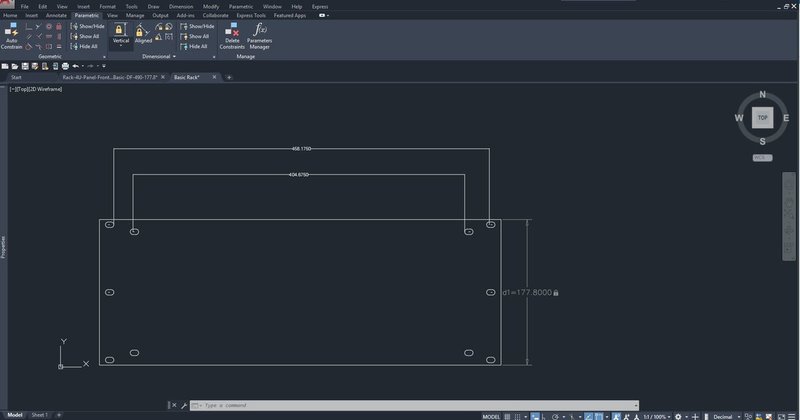Click Hide All in the Geometric panel
The height and width of the screenshot is (420, 800).
86,46
